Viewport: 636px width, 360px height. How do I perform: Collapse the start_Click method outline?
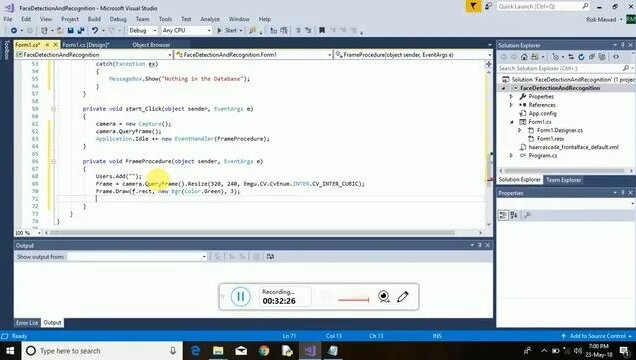(53, 109)
